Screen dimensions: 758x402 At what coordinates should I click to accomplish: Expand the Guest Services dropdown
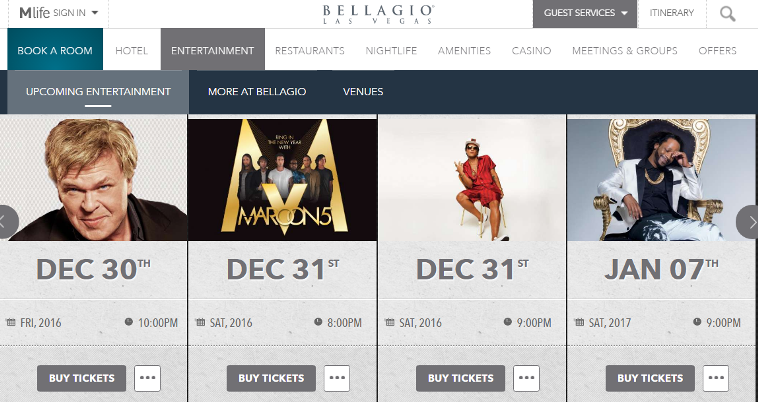[585, 14]
